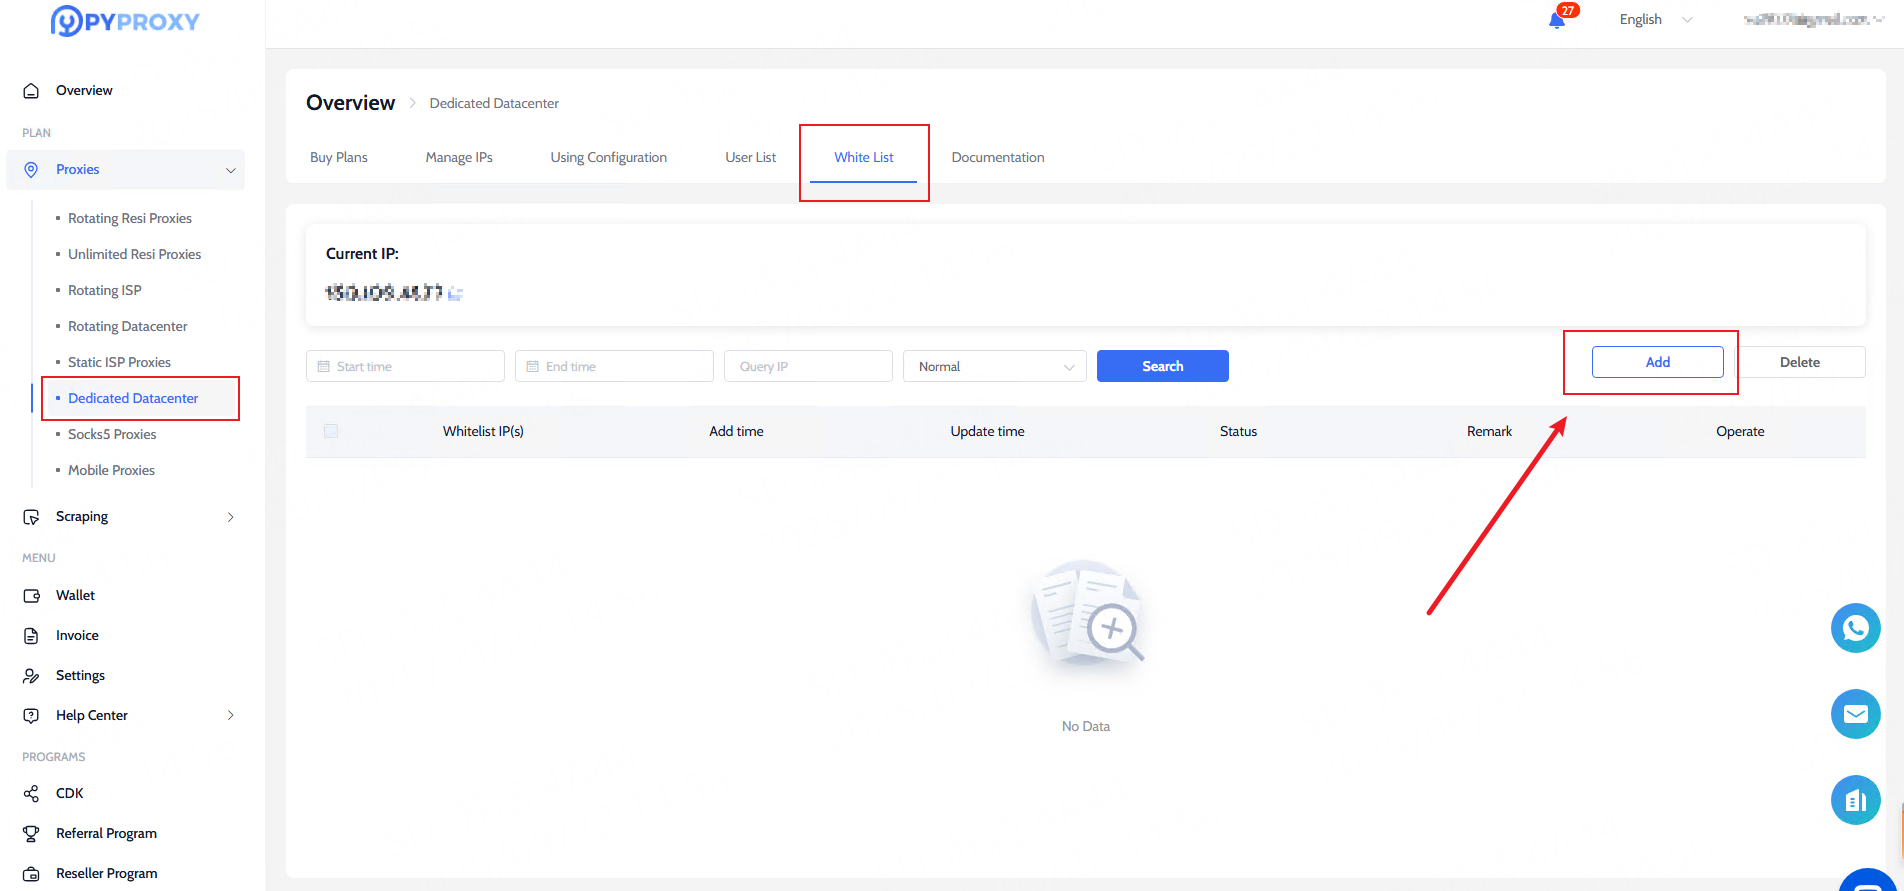Click the blue Search button
This screenshot has height=891, width=1904.
click(1162, 367)
